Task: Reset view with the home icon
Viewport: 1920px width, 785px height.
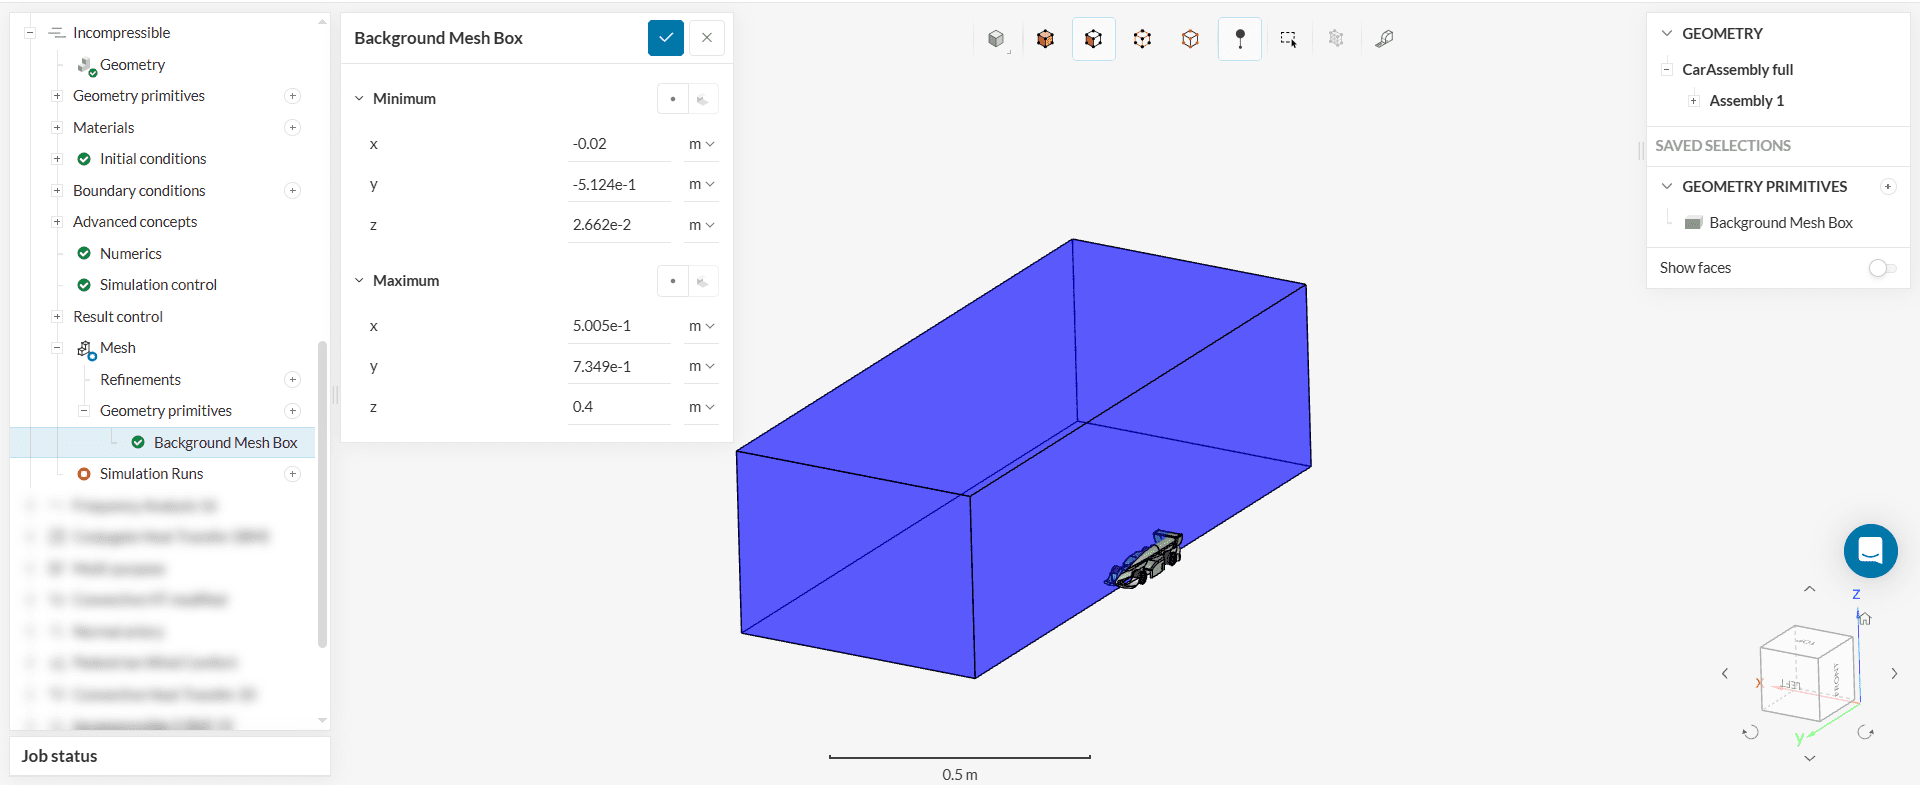Action: (x=1864, y=619)
